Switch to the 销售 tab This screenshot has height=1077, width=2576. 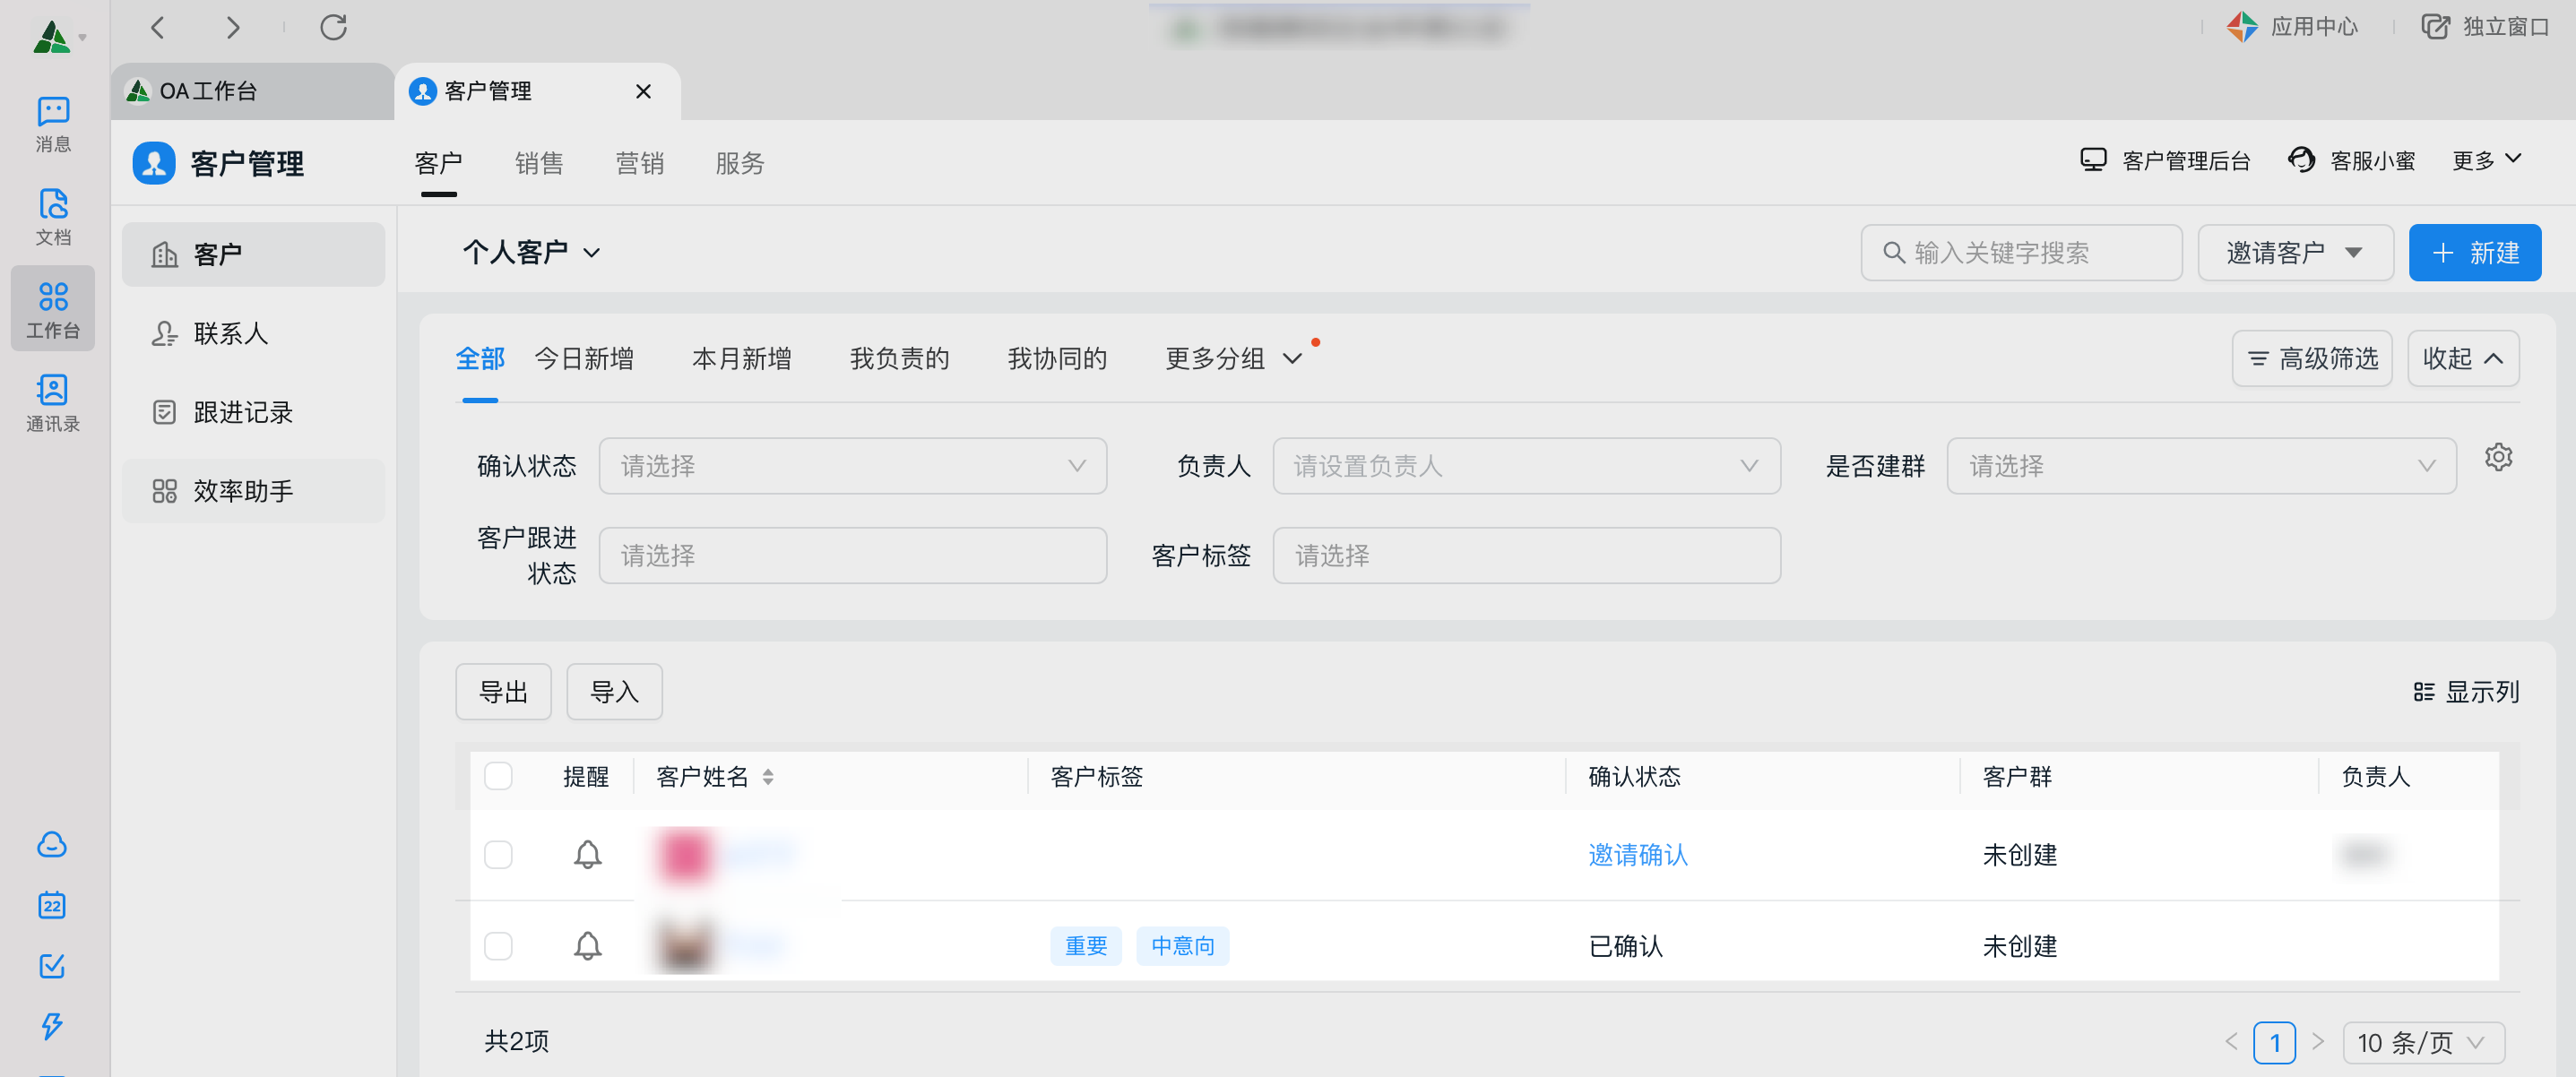(x=539, y=163)
